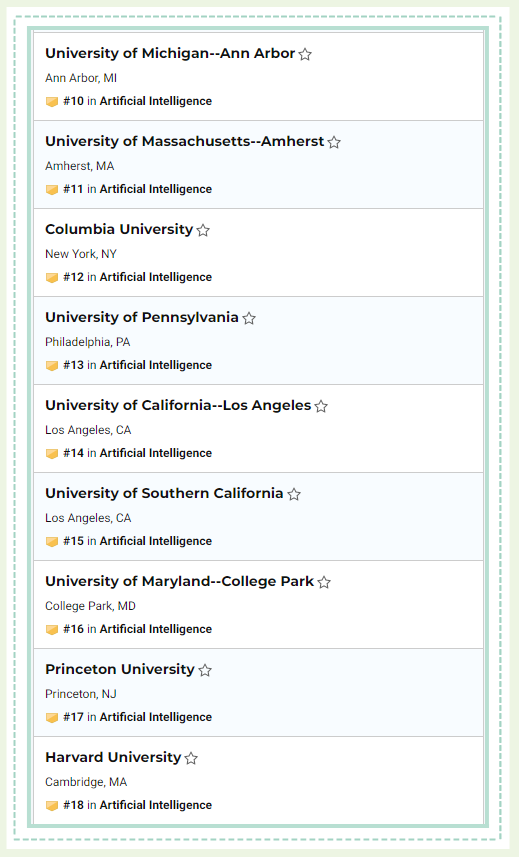Toggle favorite star for Princeton University

point(205,670)
